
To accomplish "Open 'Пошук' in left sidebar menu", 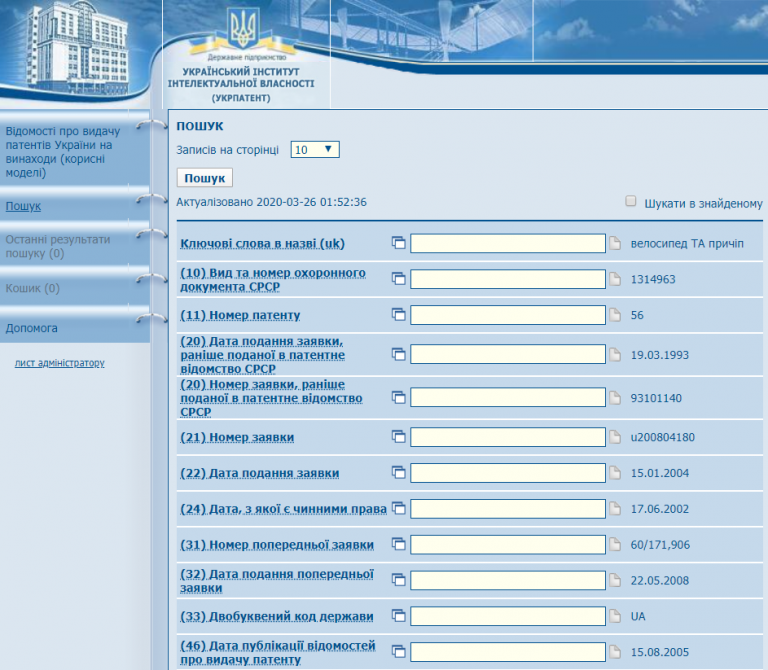I will 23,206.
